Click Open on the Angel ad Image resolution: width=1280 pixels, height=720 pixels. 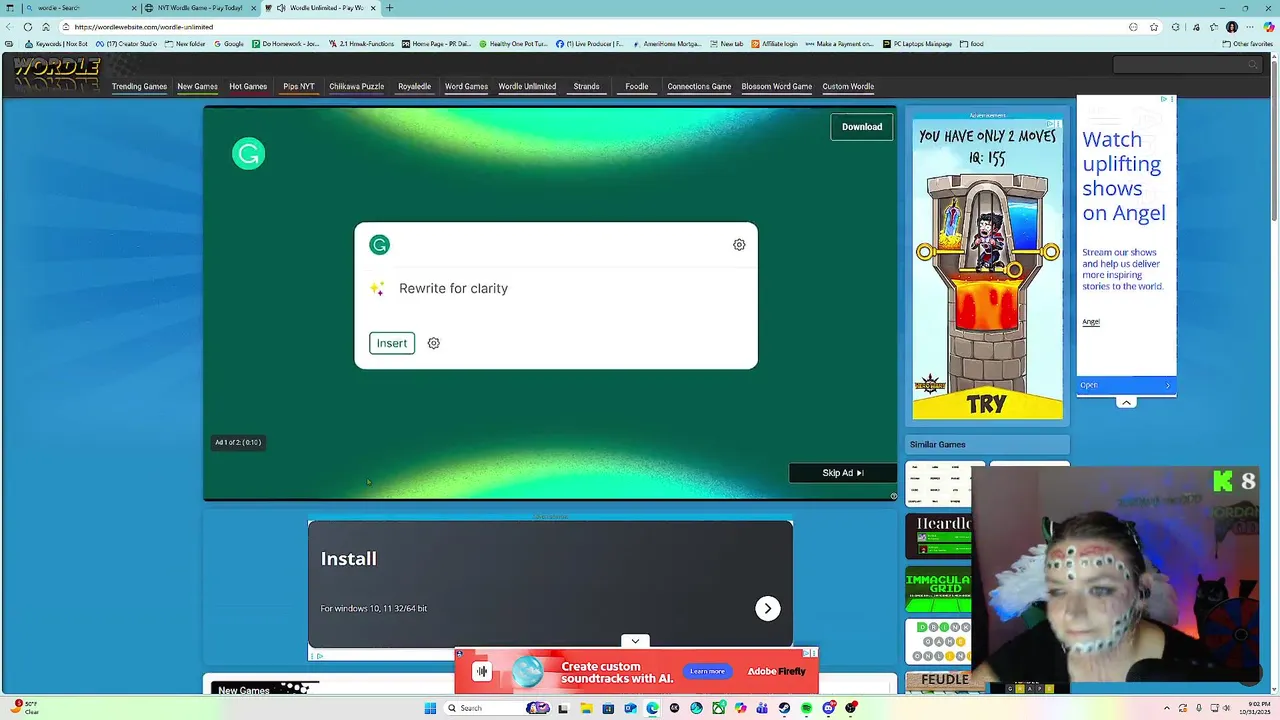pos(1126,385)
